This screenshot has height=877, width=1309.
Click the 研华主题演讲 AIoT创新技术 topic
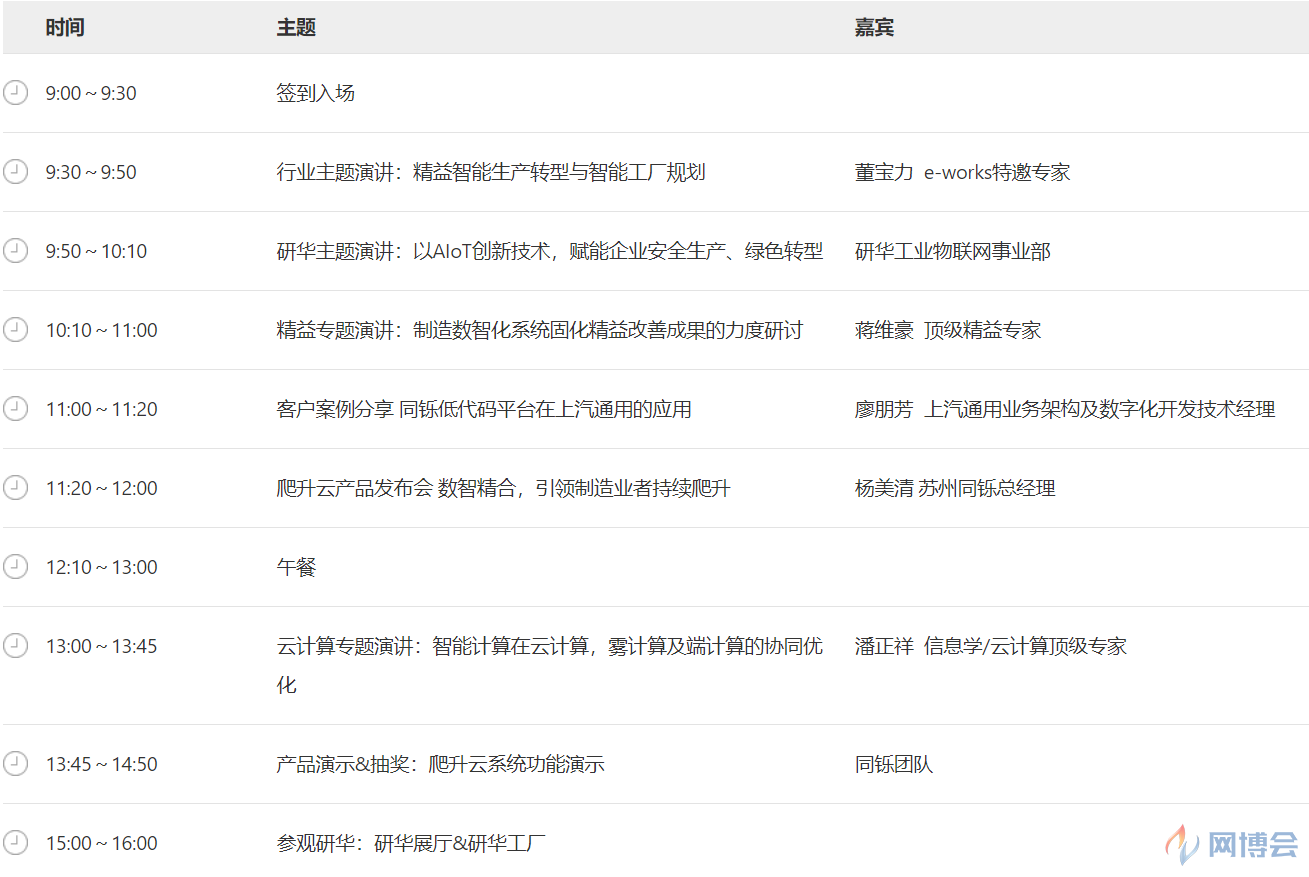coord(550,252)
